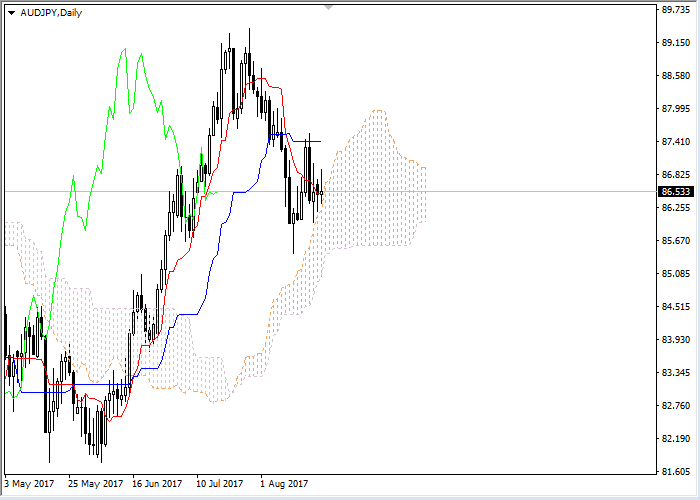The height and width of the screenshot is (500, 700).
Task: Click the current price label 86.533
Action: (x=676, y=192)
